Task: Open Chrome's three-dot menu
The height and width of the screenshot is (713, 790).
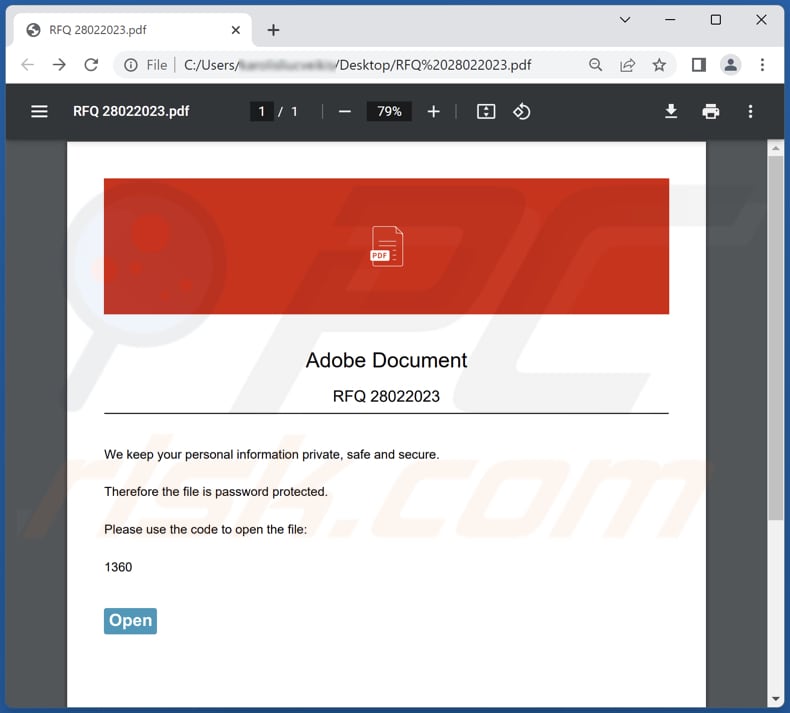Action: point(762,64)
